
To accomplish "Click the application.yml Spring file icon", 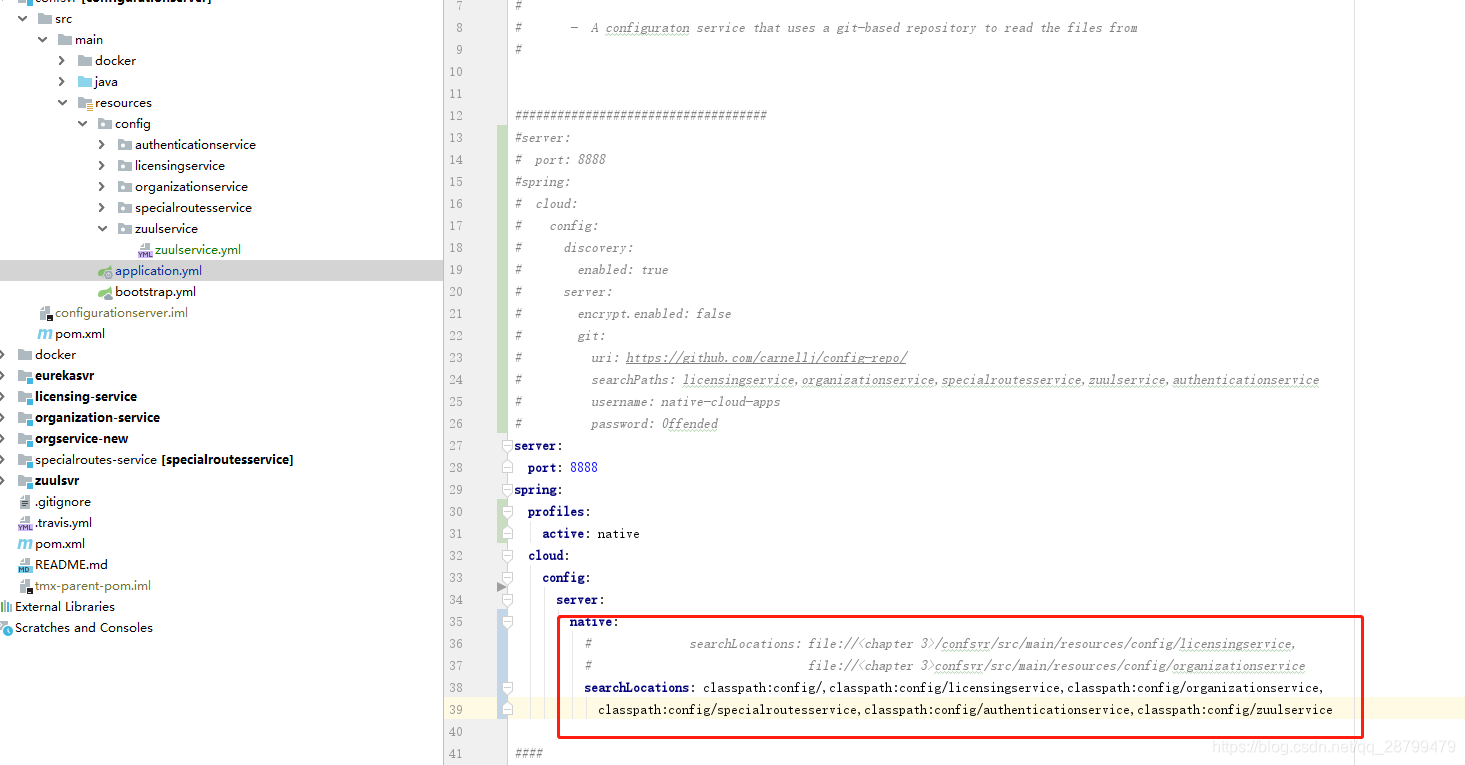I will coord(105,271).
